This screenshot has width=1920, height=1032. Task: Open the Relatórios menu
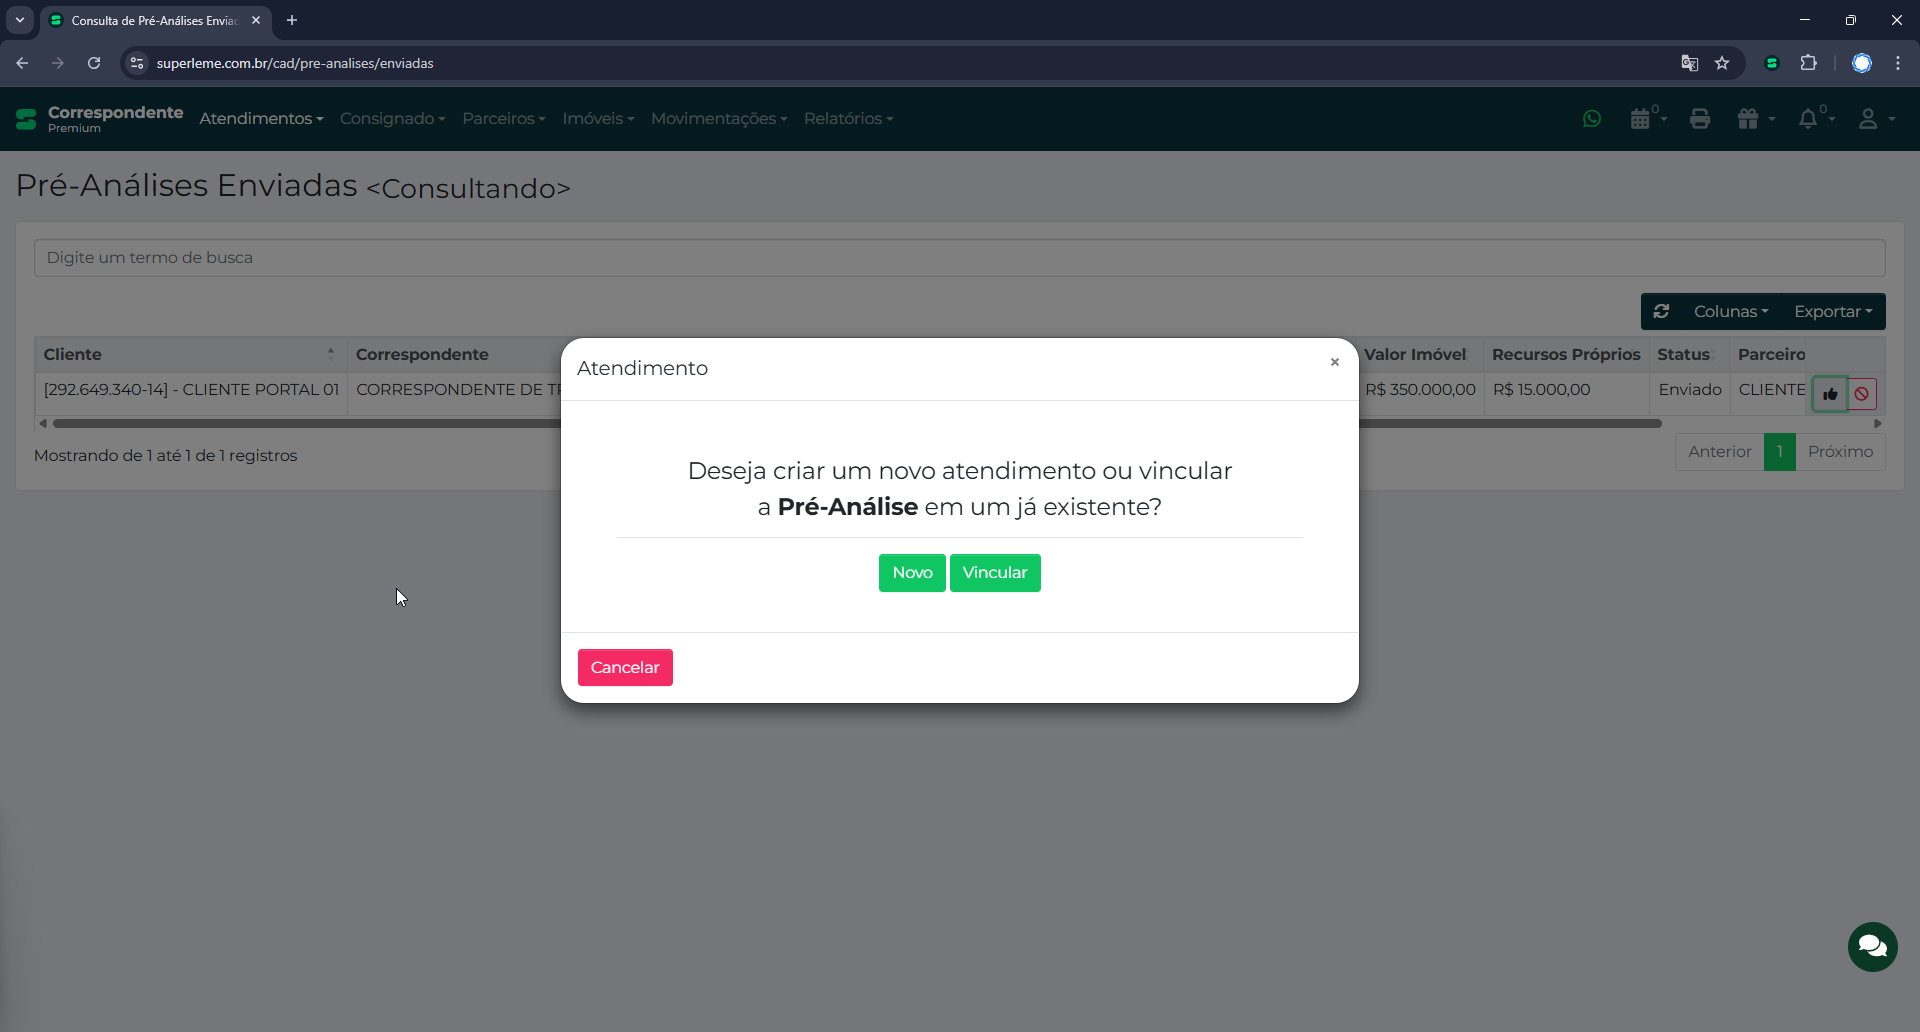[x=848, y=119]
